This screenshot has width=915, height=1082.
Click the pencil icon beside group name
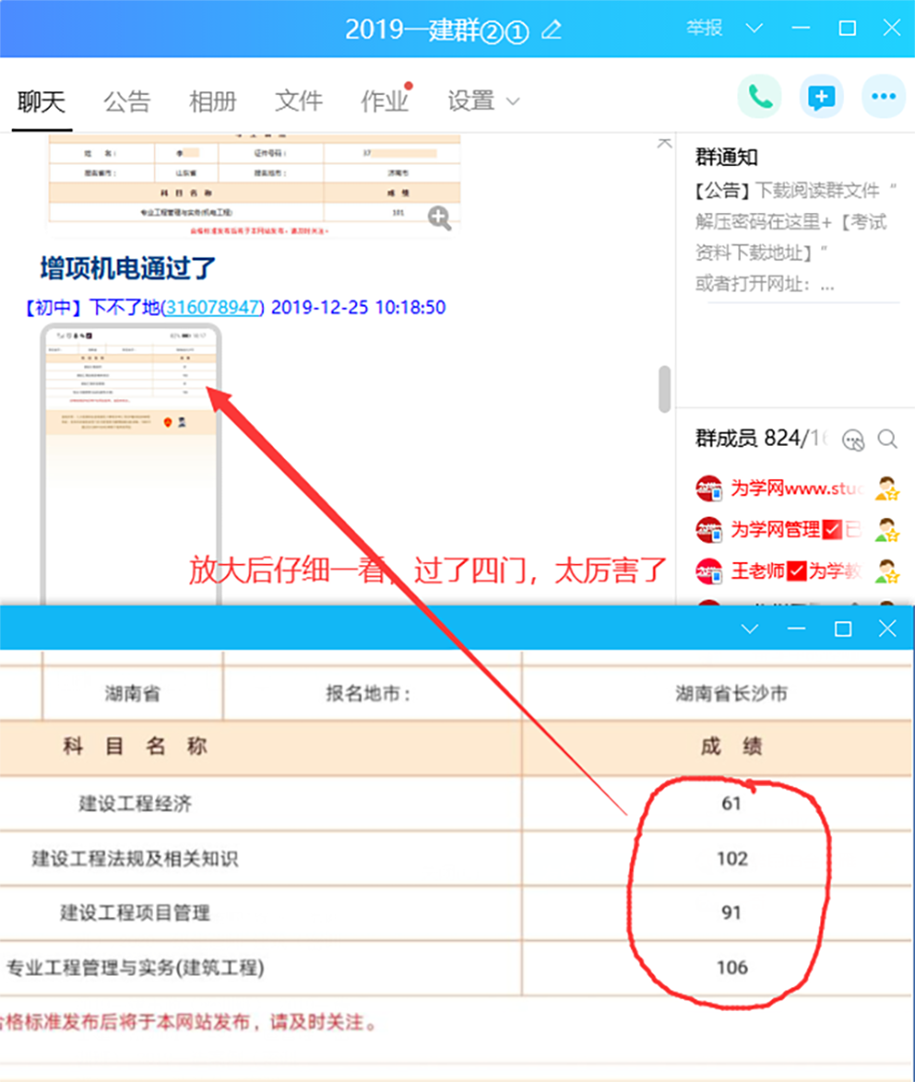[x=551, y=29]
